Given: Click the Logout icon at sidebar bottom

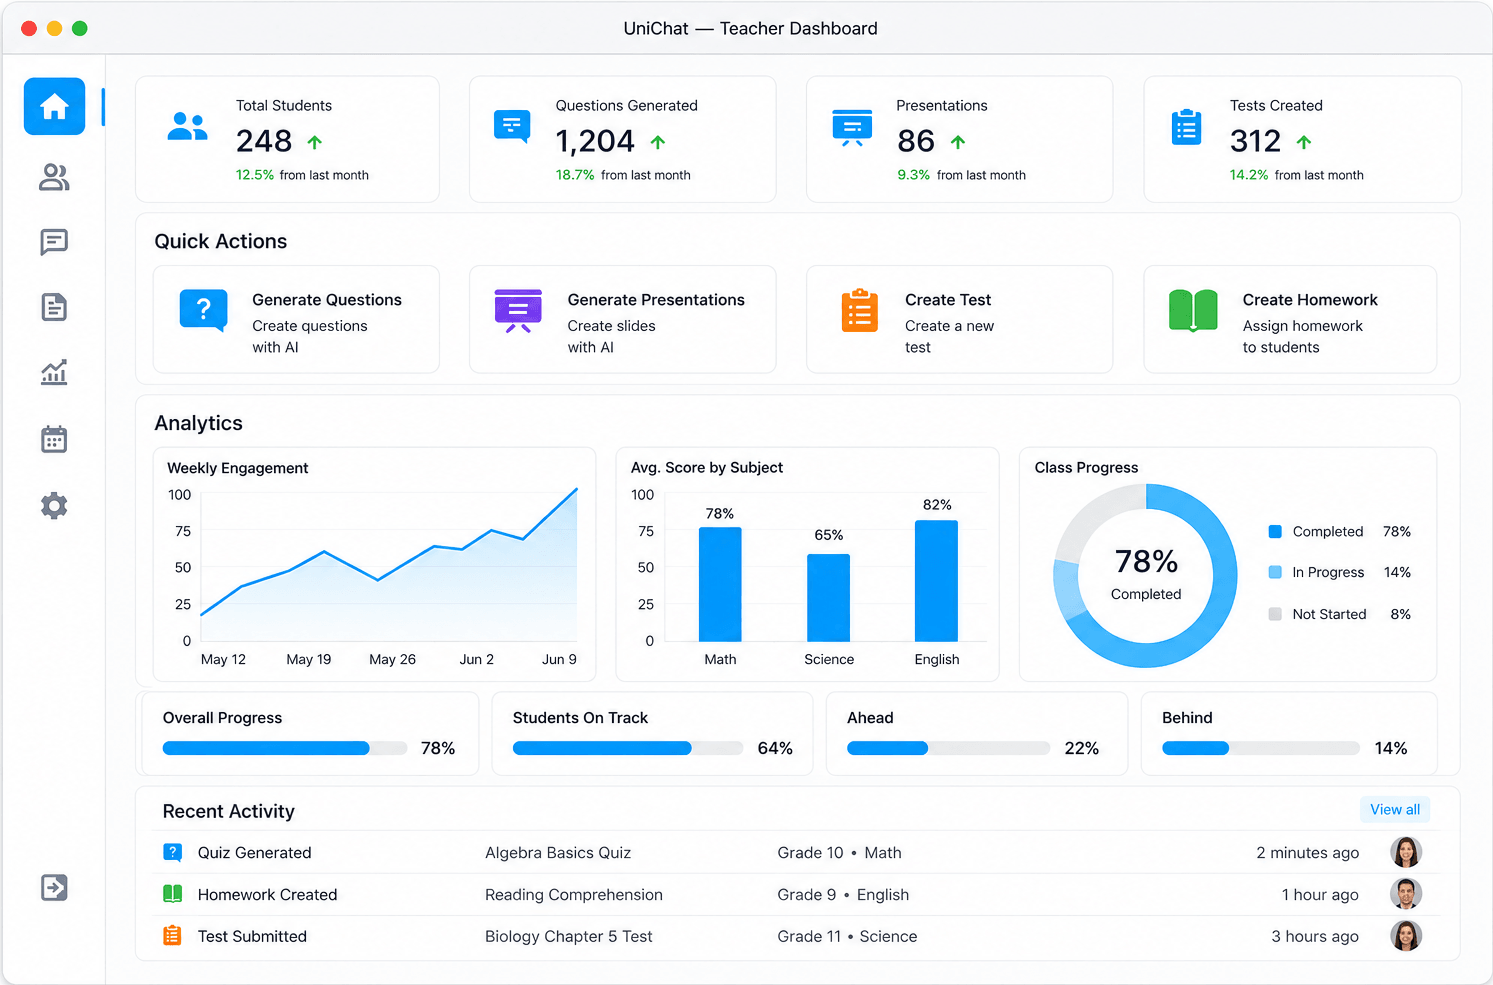Looking at the screenshot, I should [x=54, y=887].
